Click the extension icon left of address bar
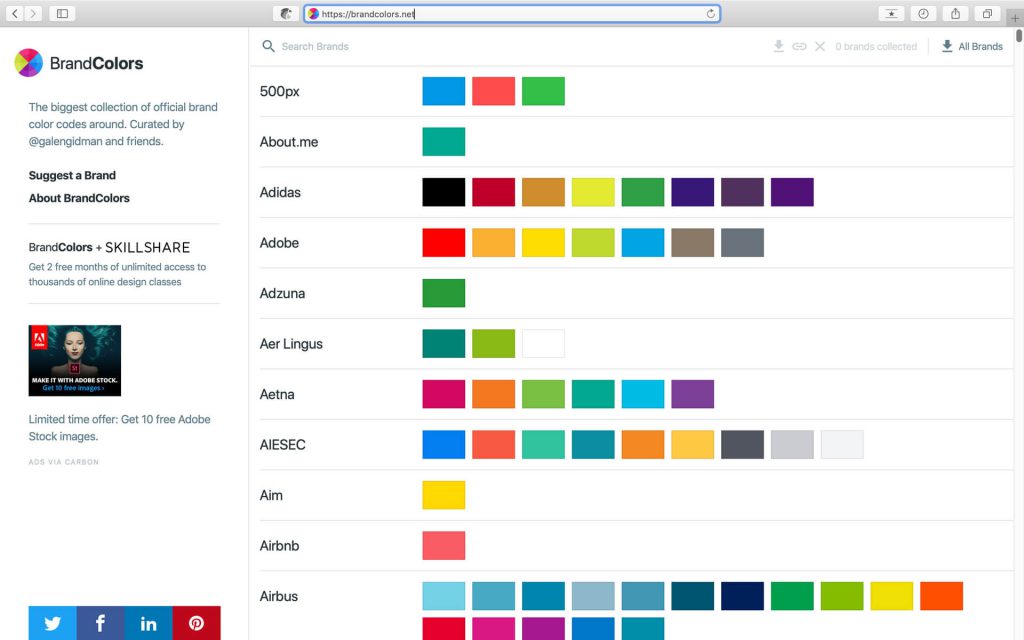This screenshot has height=640, width=1024. click(x=285, y=13)
